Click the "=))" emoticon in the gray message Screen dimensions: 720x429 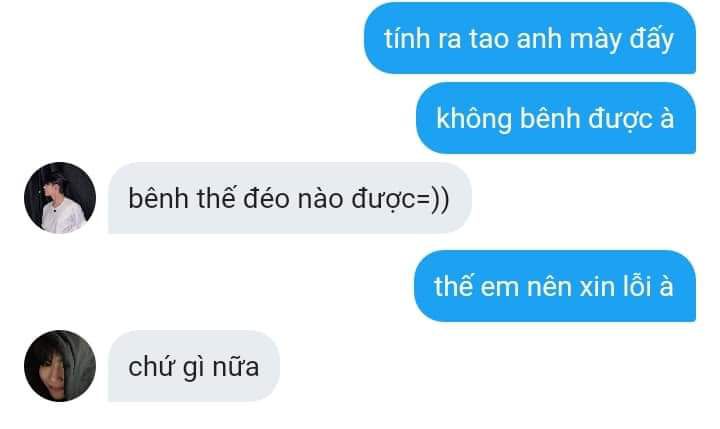[x=433, y=199]
